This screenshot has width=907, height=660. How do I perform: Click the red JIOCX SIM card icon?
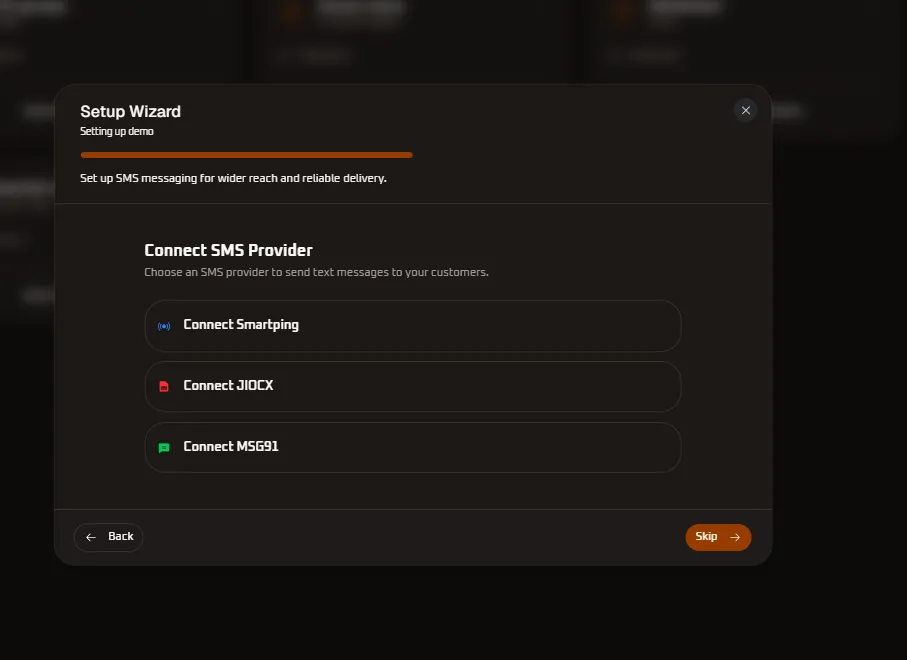click(164, 386)
